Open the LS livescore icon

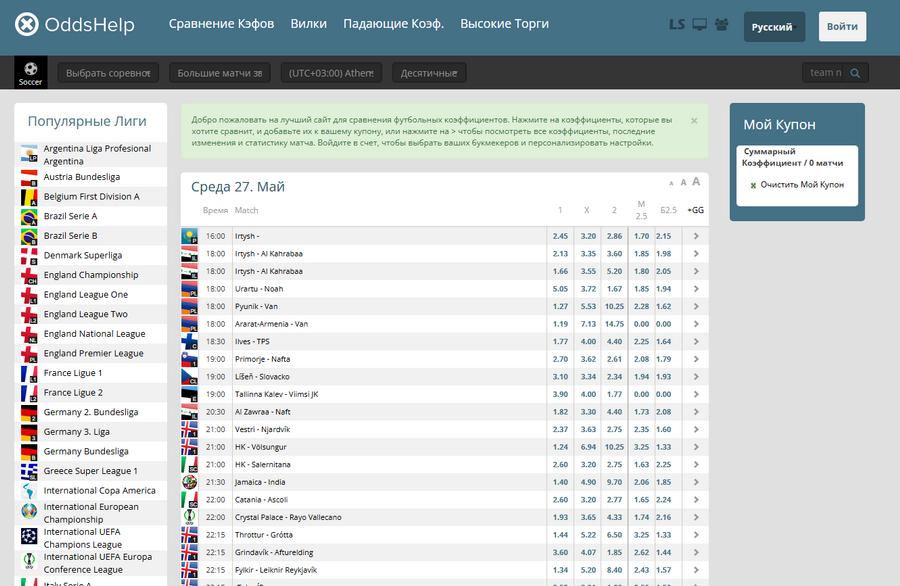point(677,24)
